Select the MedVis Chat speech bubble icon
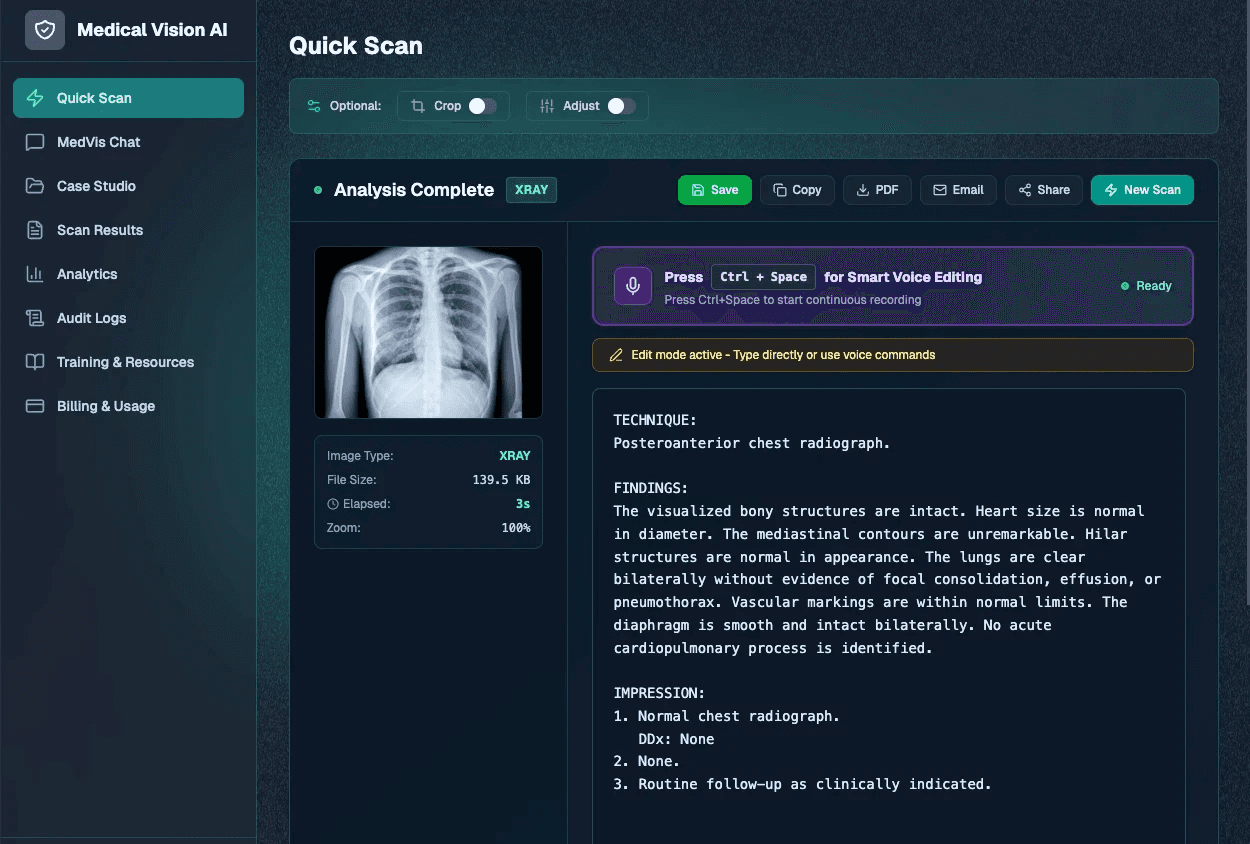 [x=33, y=142]
